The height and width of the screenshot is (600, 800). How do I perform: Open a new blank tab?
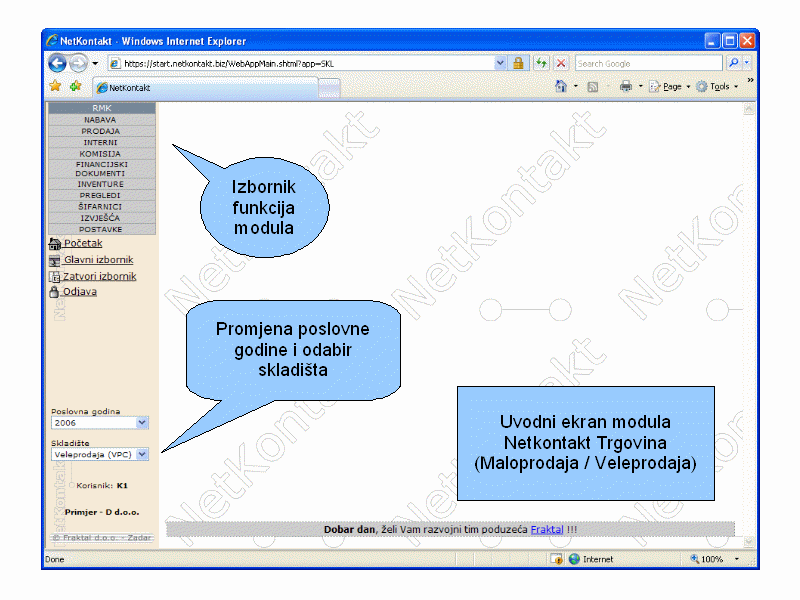(329, 88)
